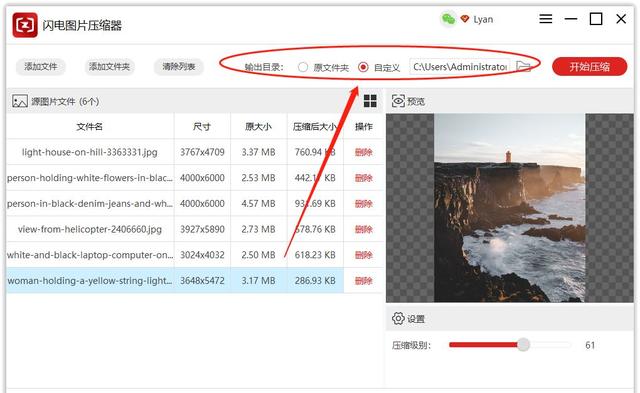This screenshot has width=640, height=393.
Task: Delete view-from-helicopter-2406660.jpg row
Action: [x=363, y=229]
